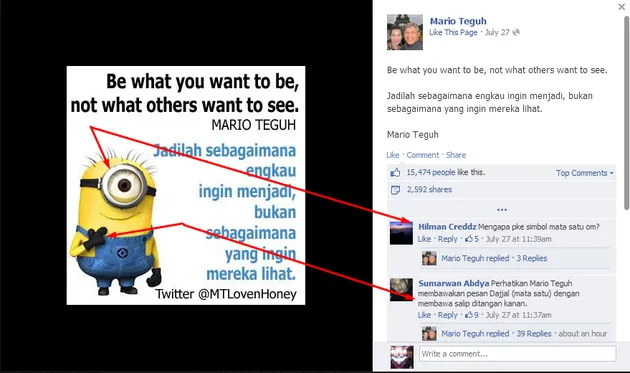Click the Like This Page link
Viewport: 630px width, 373px height.
coord(453,33)
